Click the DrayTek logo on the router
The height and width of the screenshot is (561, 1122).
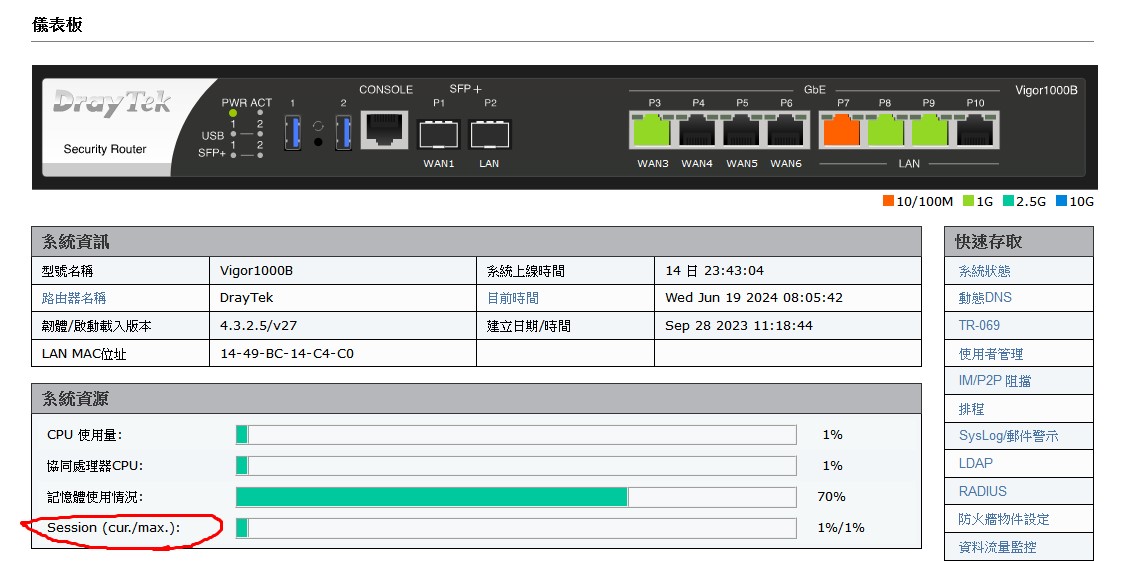click(112, 103)
